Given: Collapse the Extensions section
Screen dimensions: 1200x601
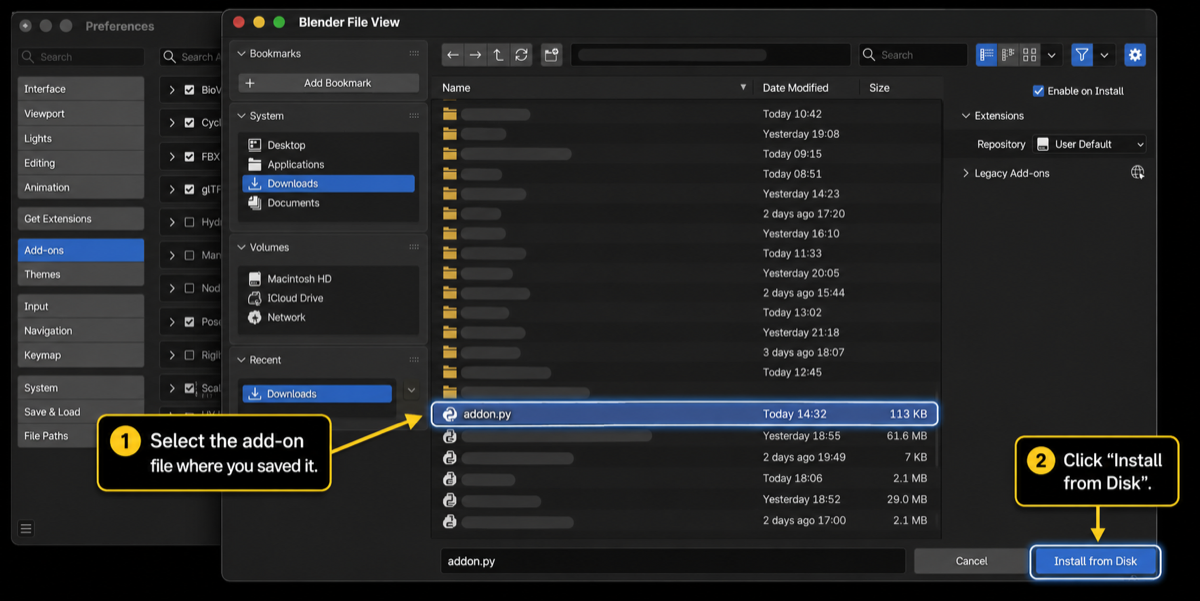Looking at the screenshot, I should click(966, 116).
